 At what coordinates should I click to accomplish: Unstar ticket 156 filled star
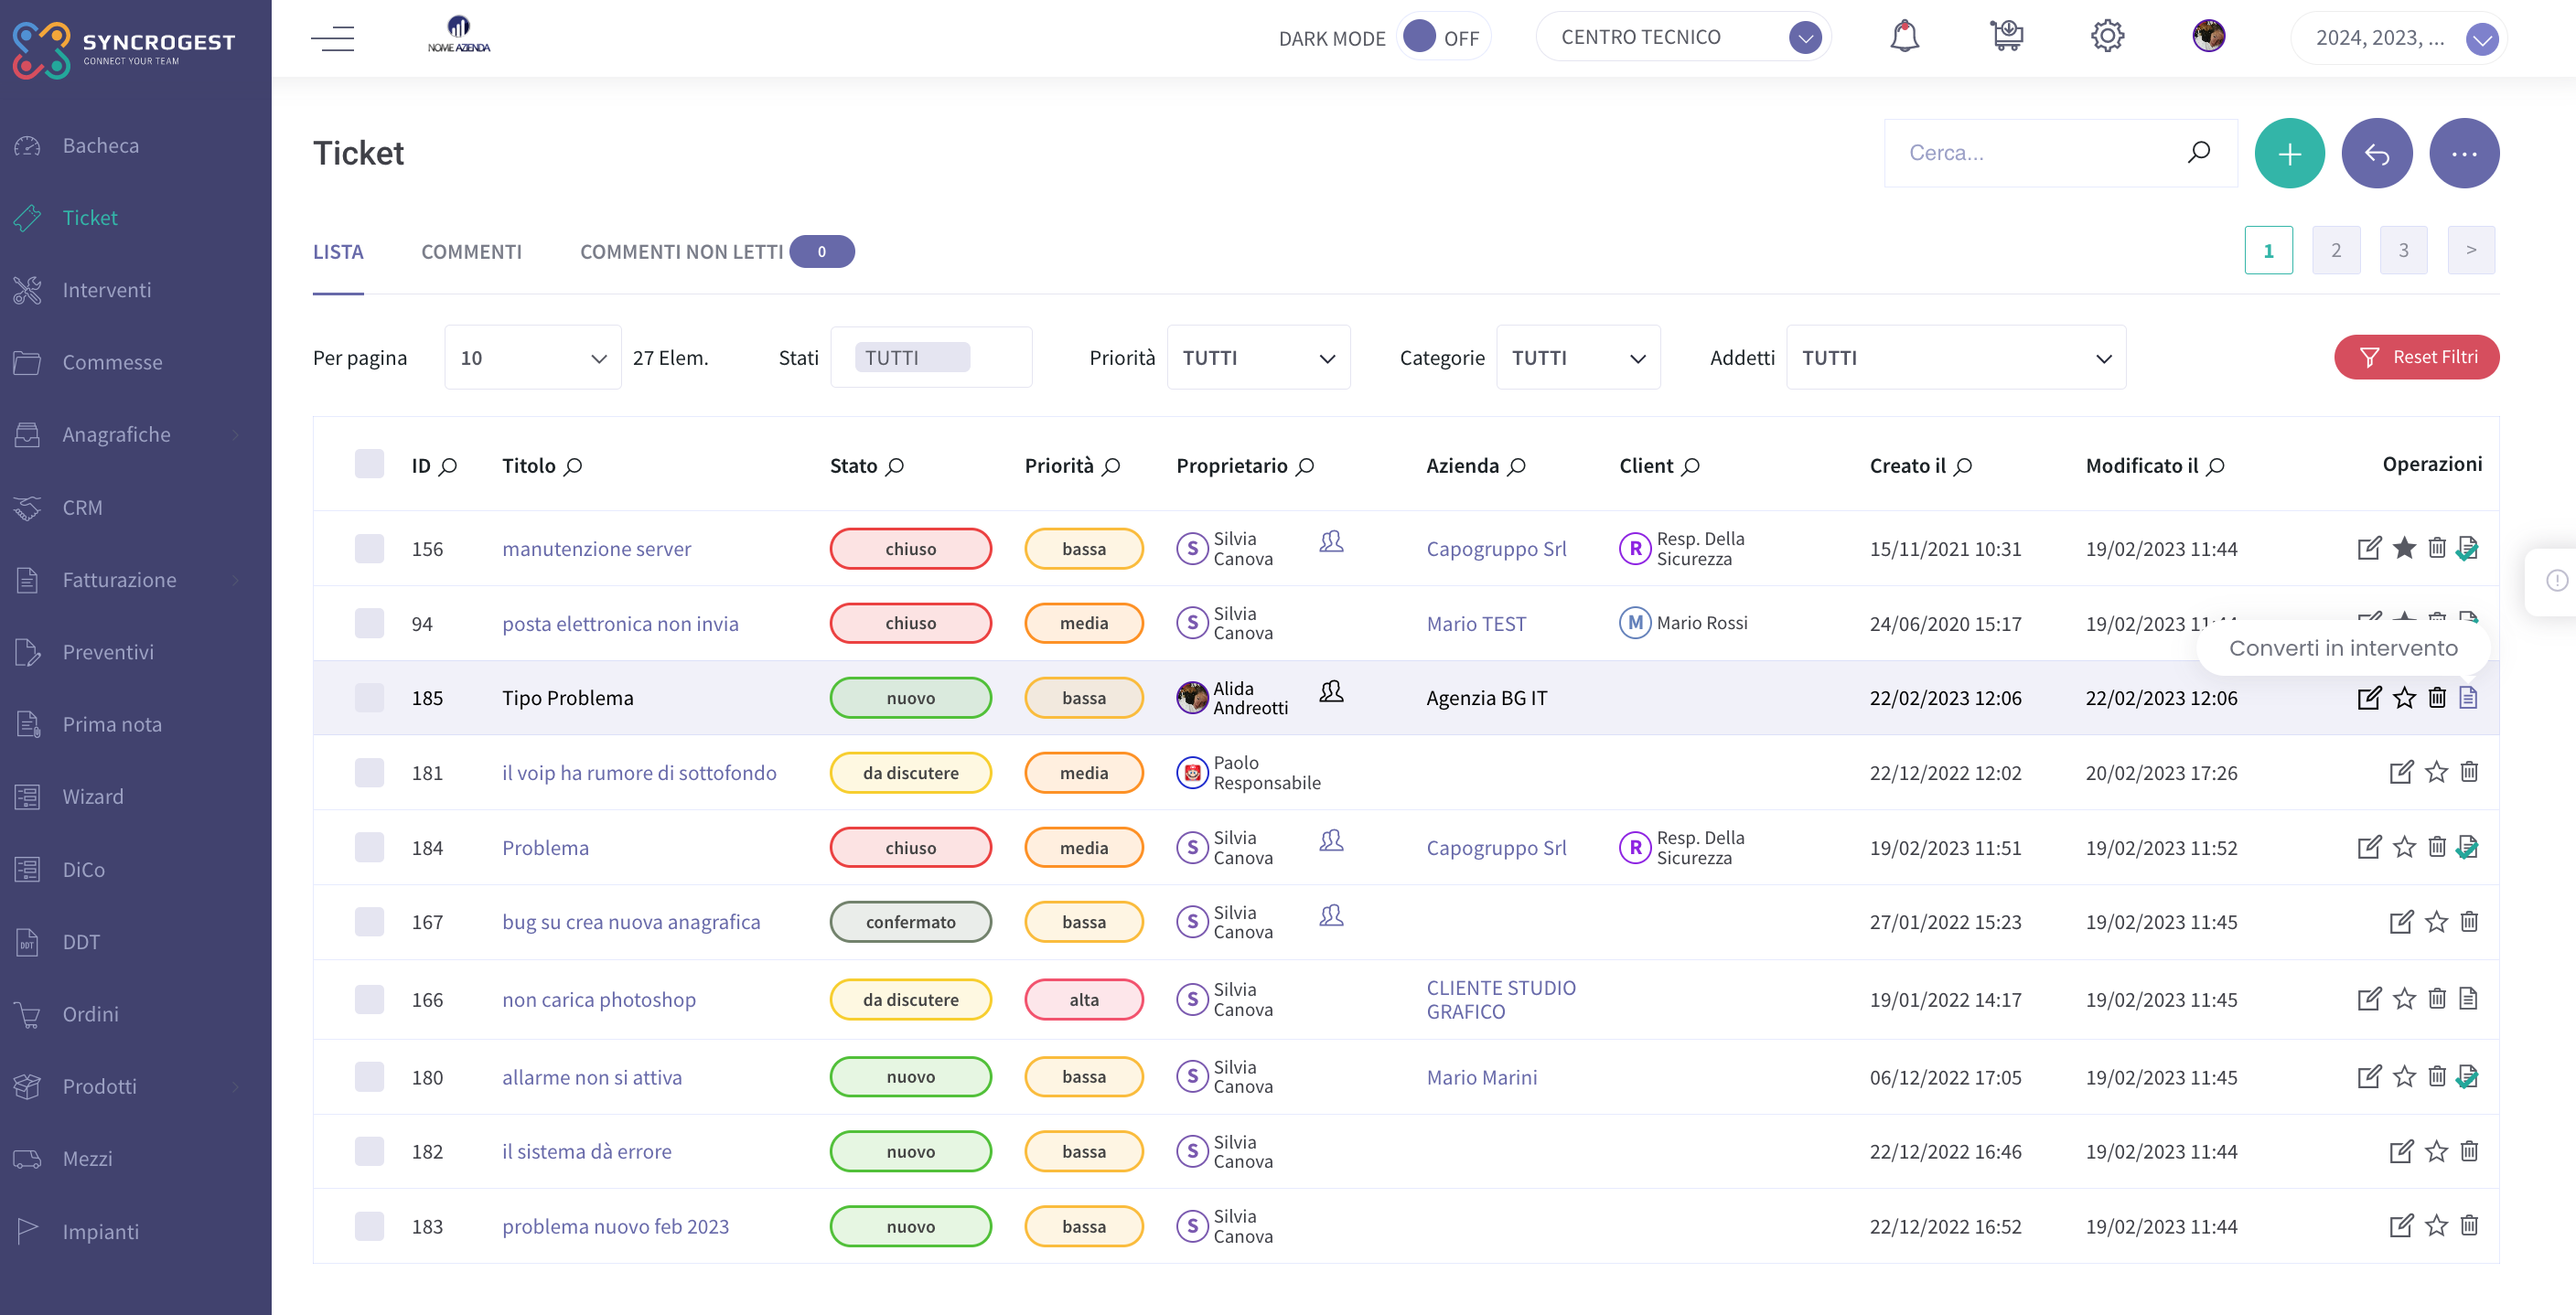click(2404, 548)
